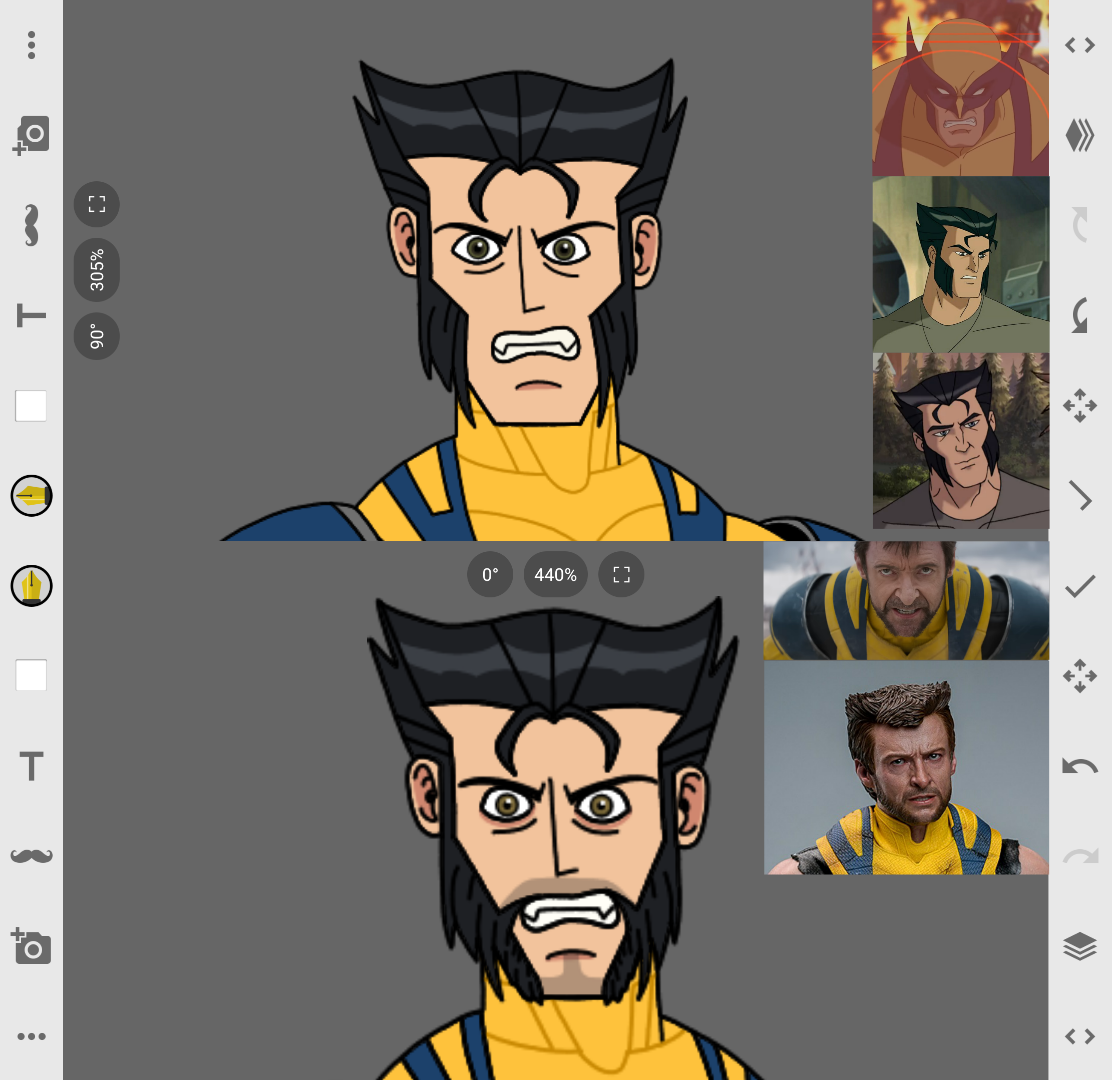Select the upright T text tool
The width and height of the screenshot is (1112, 1080).
[31, 766]
